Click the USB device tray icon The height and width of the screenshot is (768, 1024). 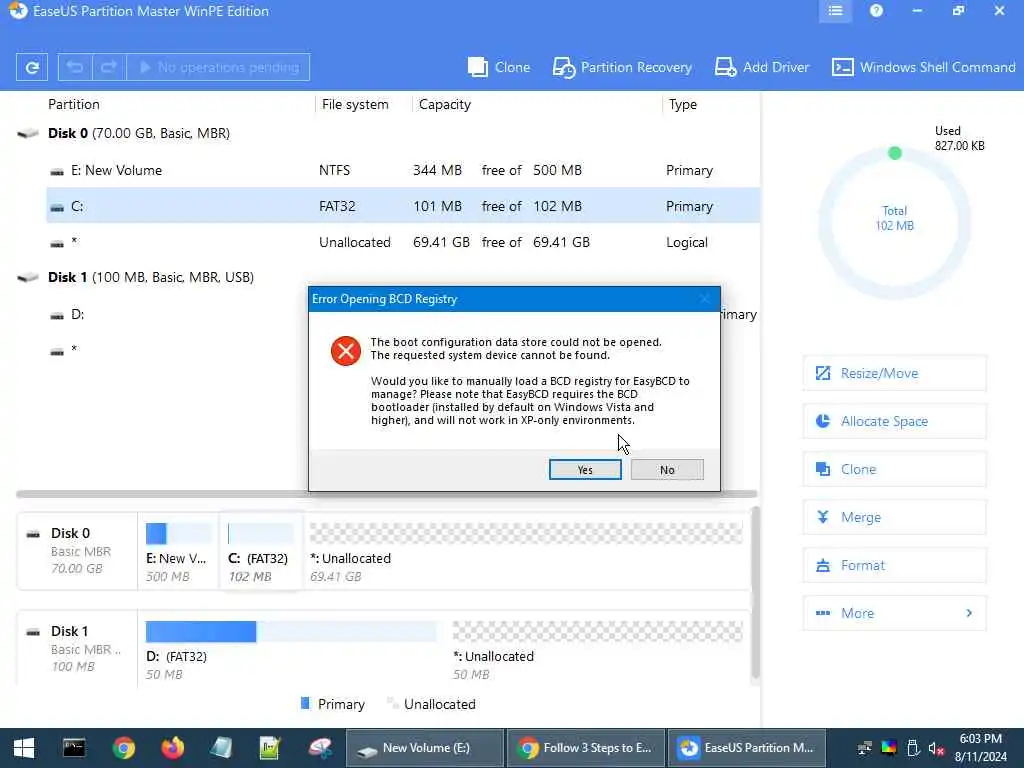coord(913,748)
